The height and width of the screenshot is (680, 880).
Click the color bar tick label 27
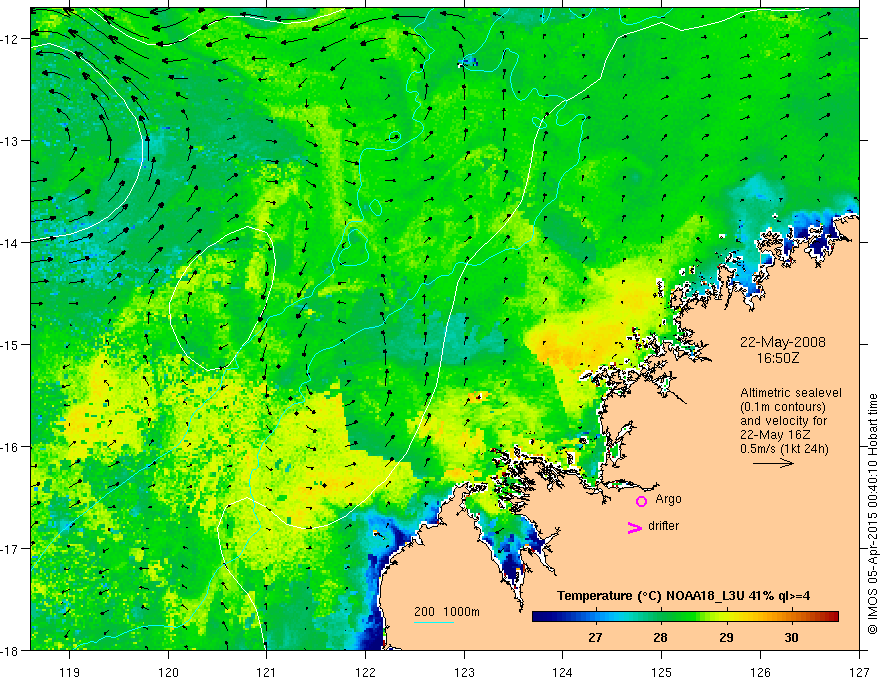(x=595, y=637)
